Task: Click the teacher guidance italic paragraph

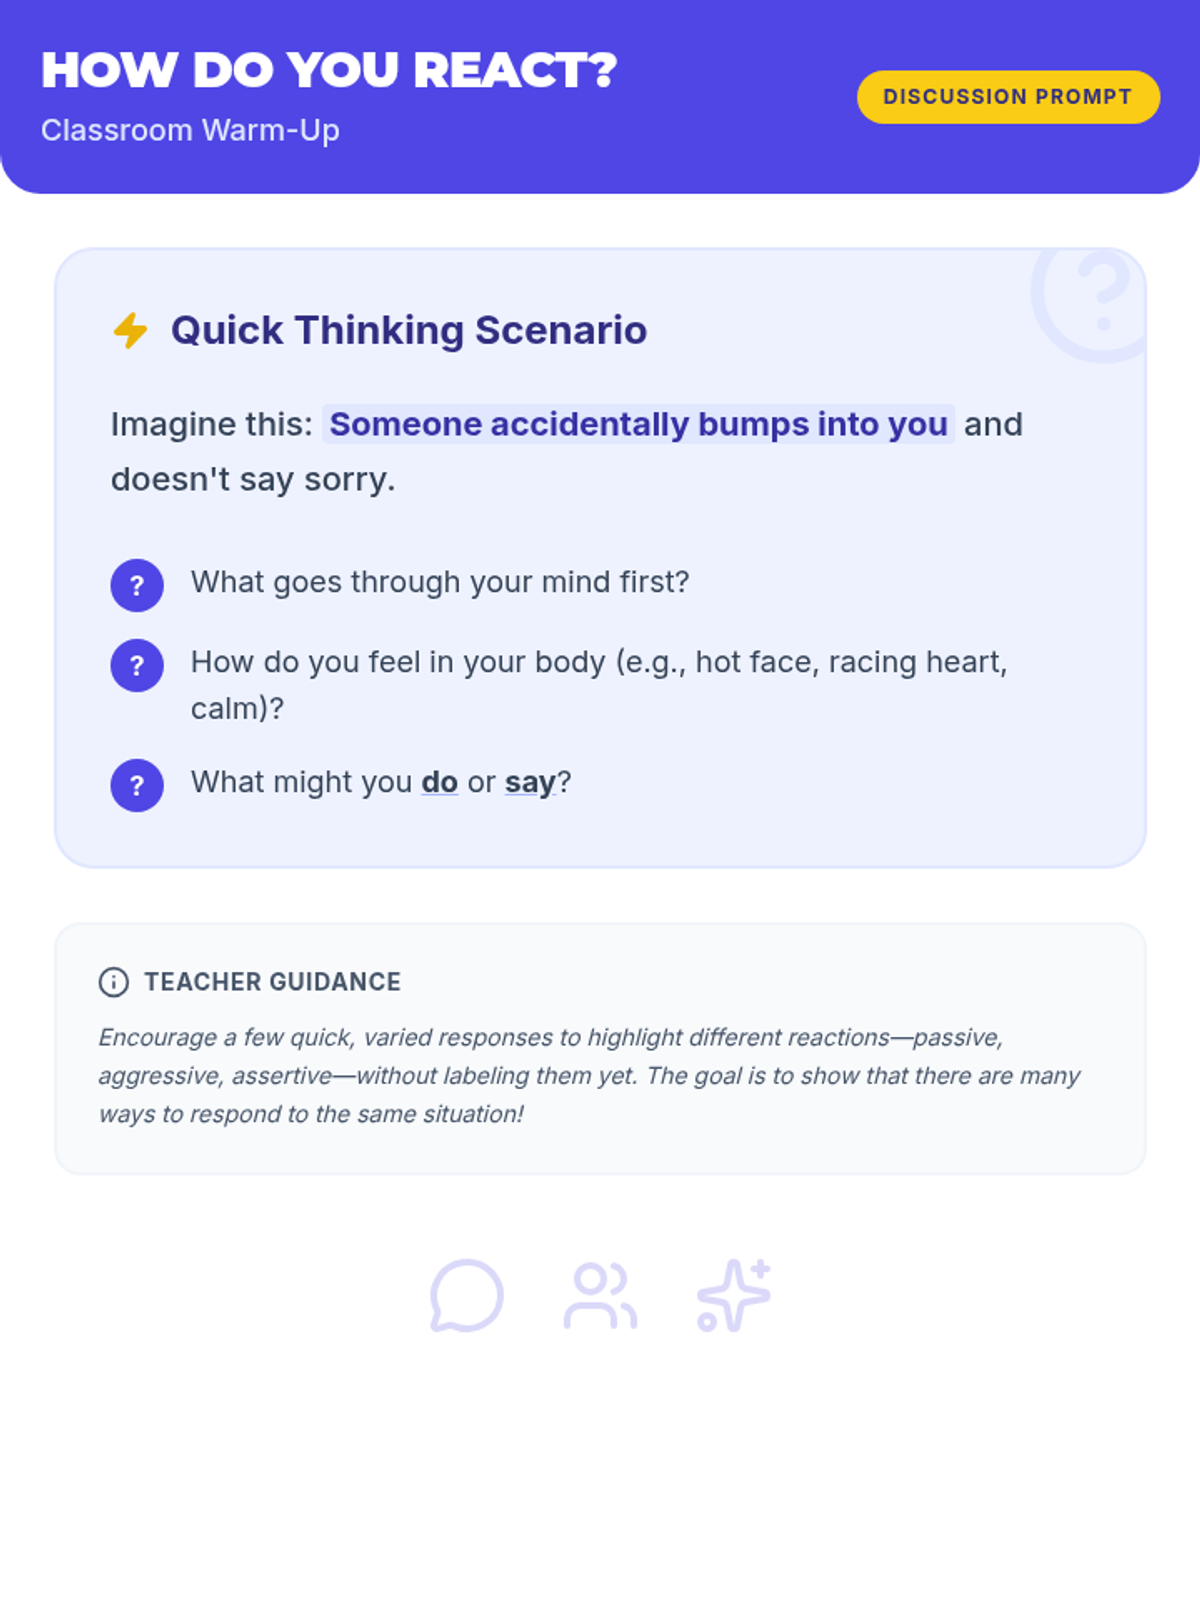Action: click(590, 1076)
